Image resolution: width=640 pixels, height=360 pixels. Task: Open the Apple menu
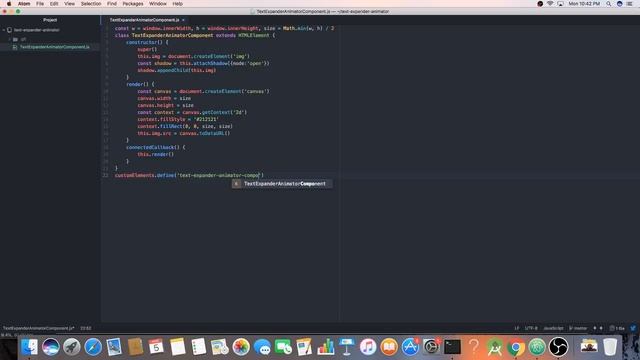click(9, 4)
